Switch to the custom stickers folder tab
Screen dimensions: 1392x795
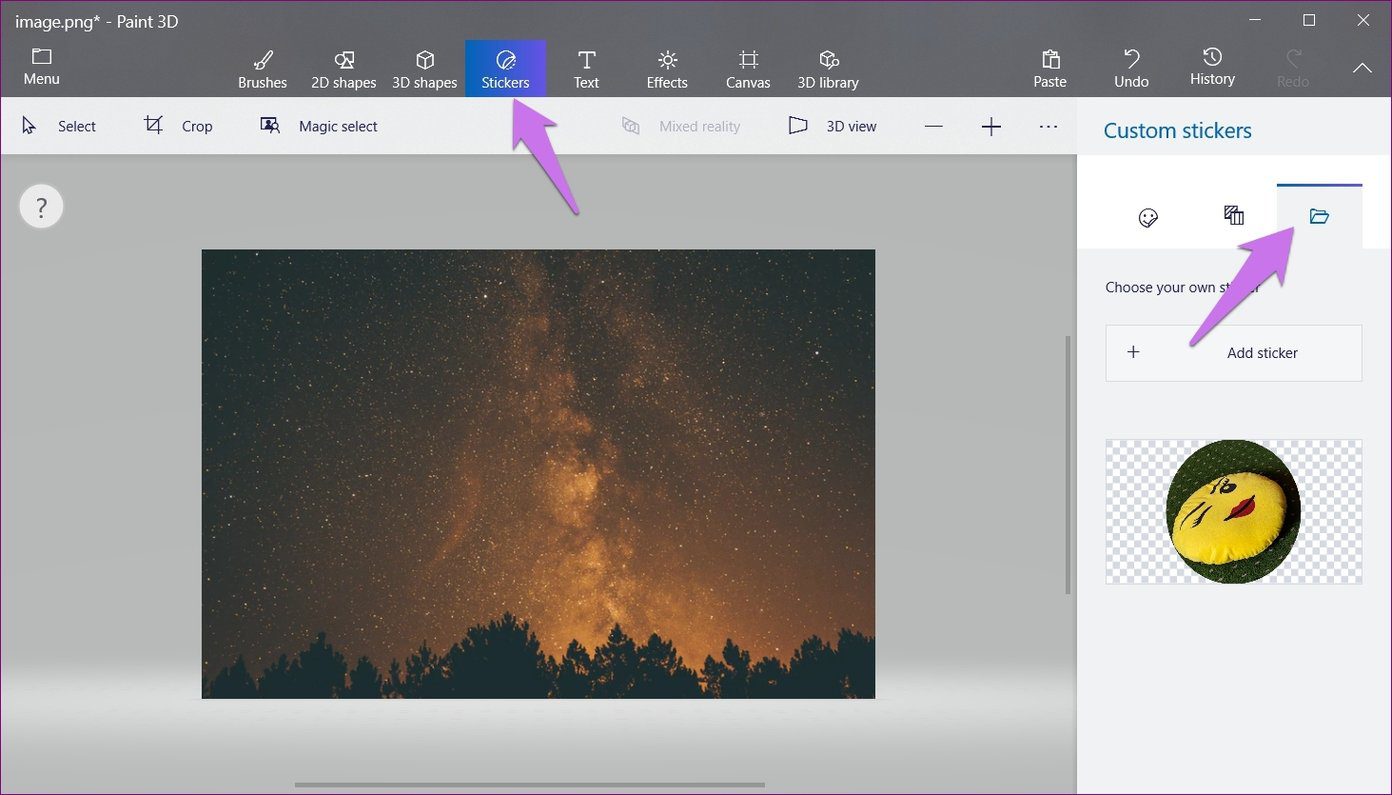pos(1319,216)
